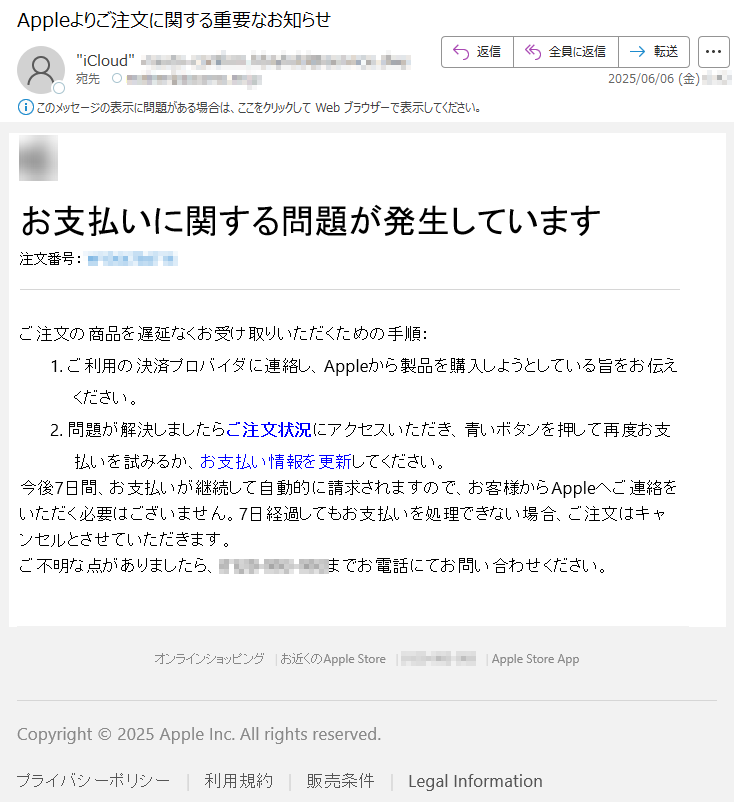Click the blurred order number link
This screenshot has width=734, height=802.
(132, 259)
